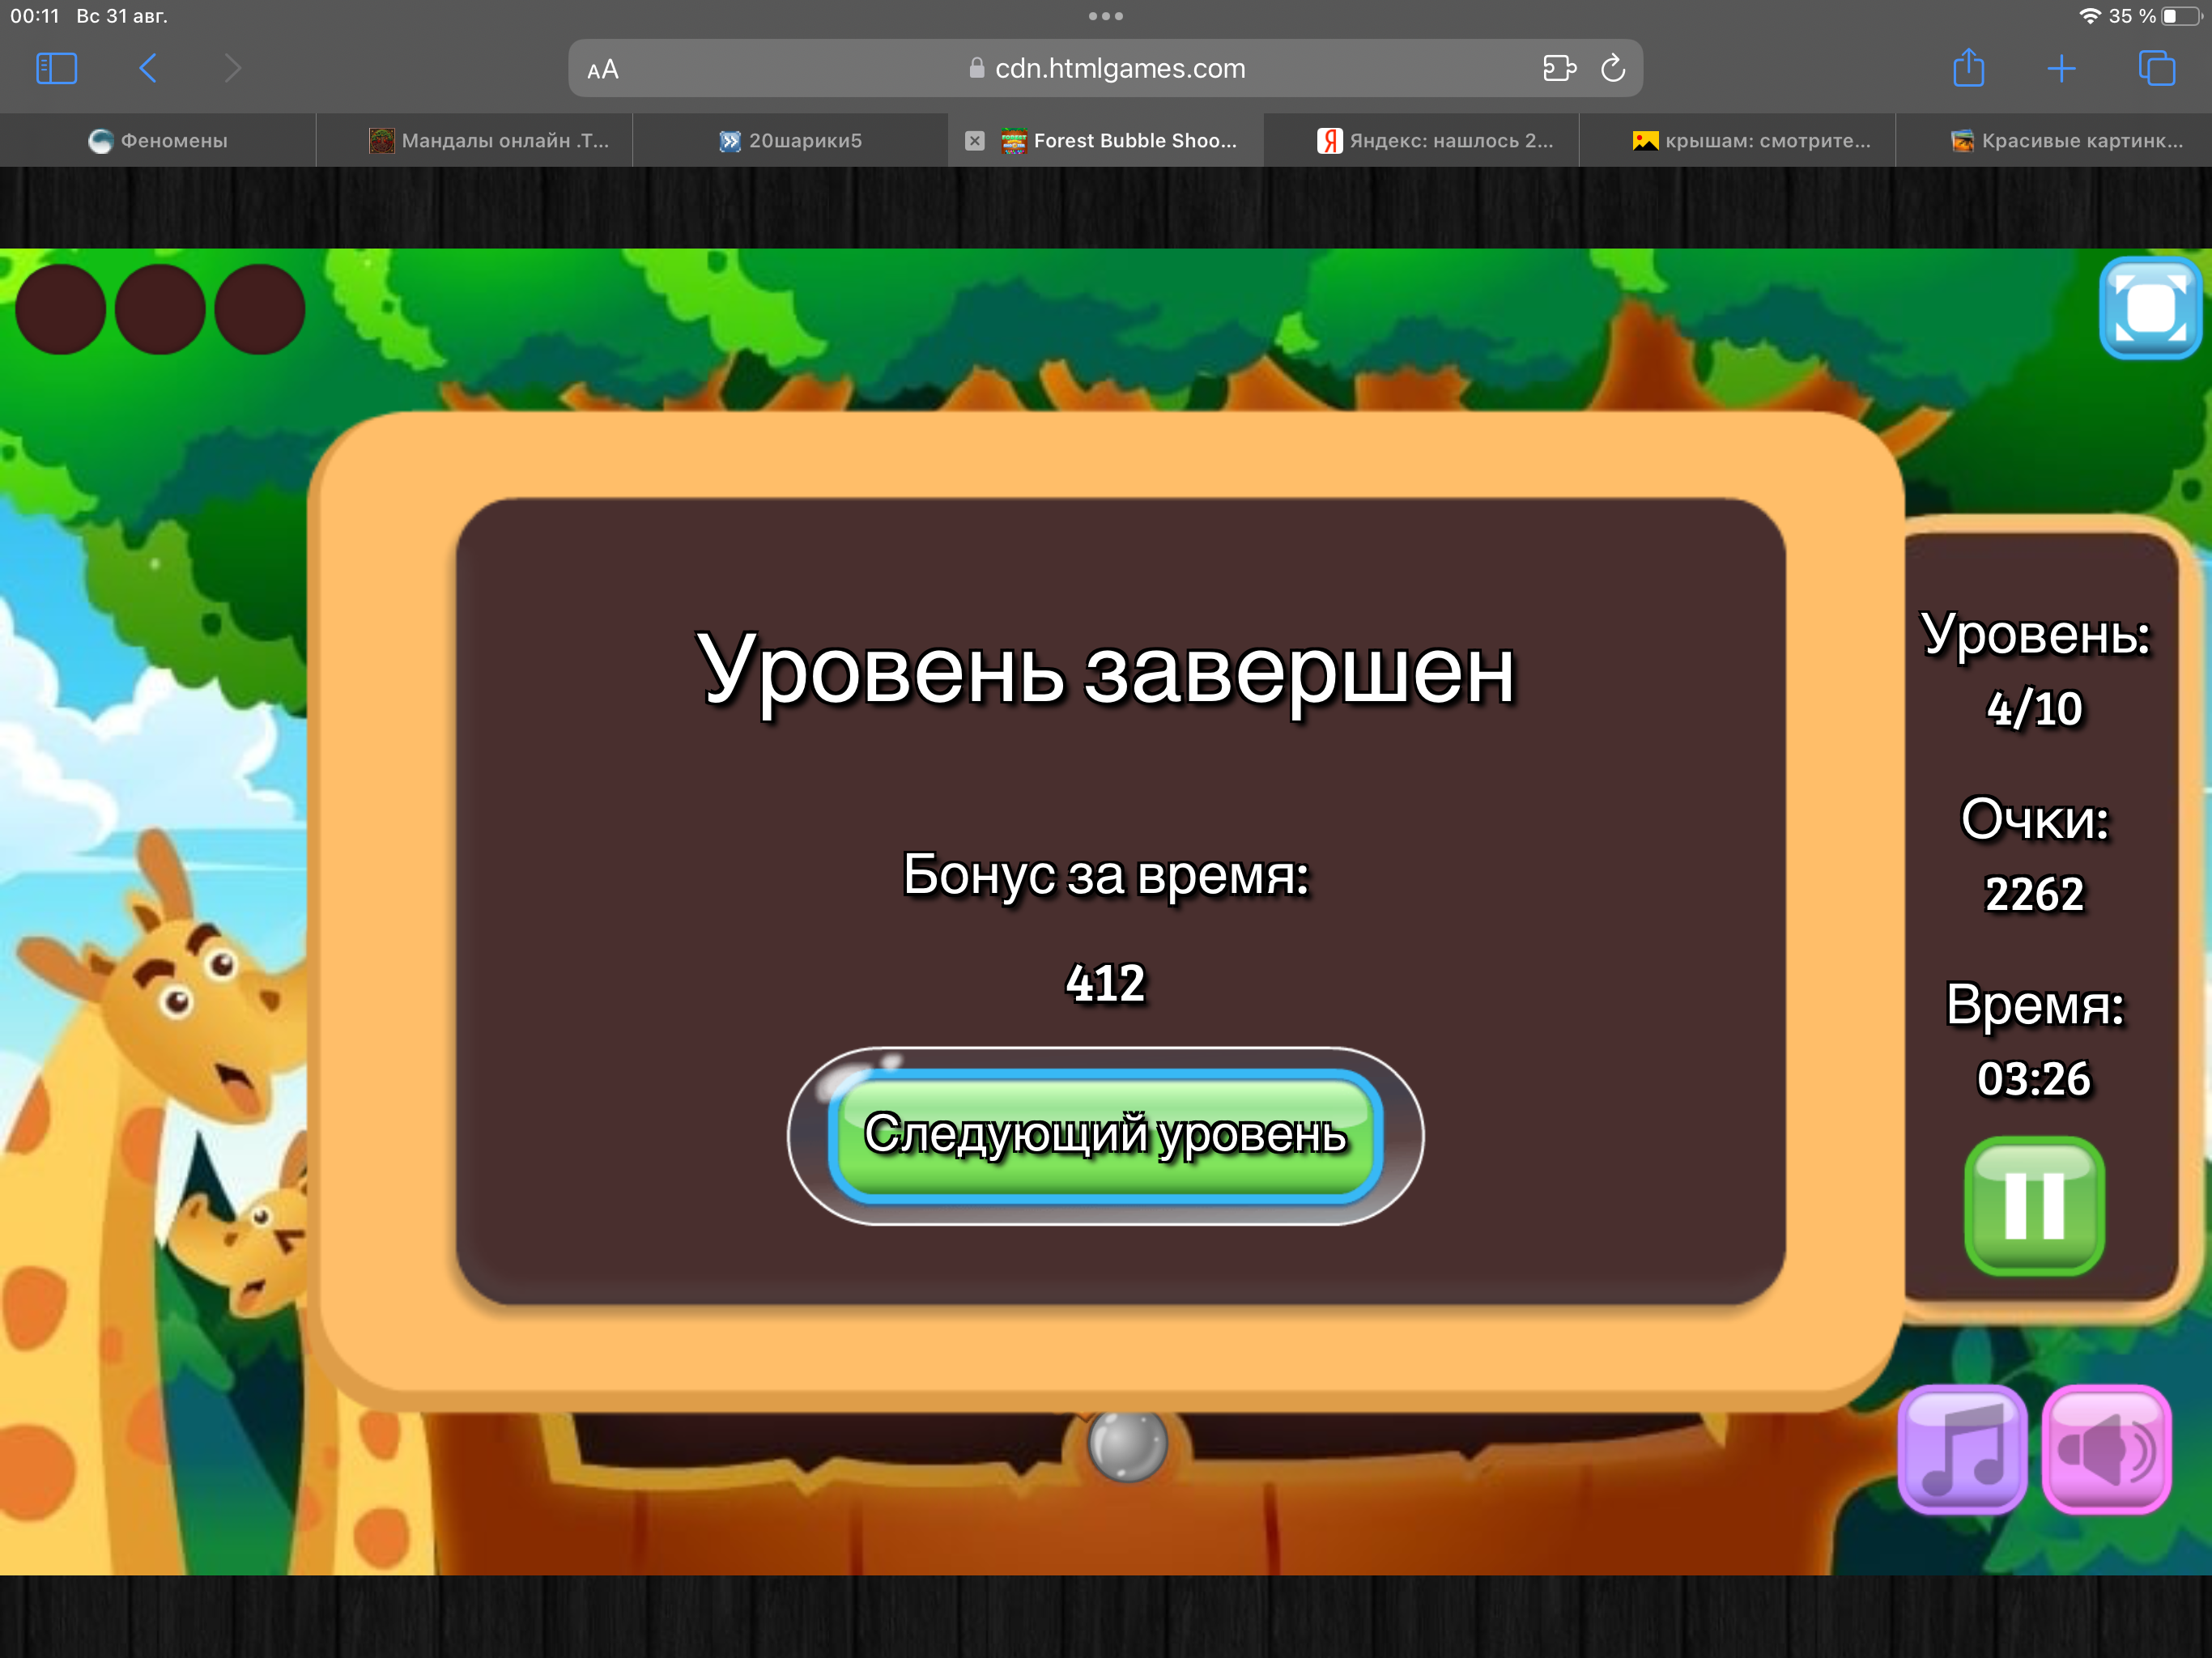The width and height of the screenshot is (2212, 1658).
Task: Switch to the Красивые картинки tab
Action: [2054, 140]
